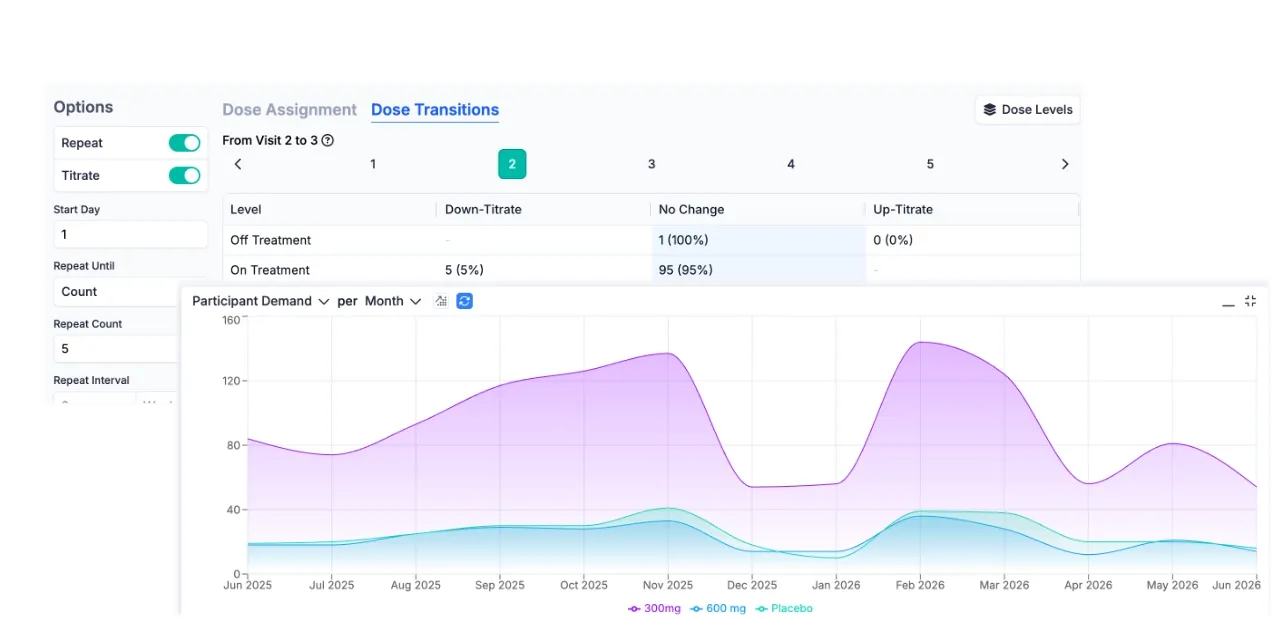
Task: Collapse the chart panel using shrink icon
Action: tap(1250, 301)
